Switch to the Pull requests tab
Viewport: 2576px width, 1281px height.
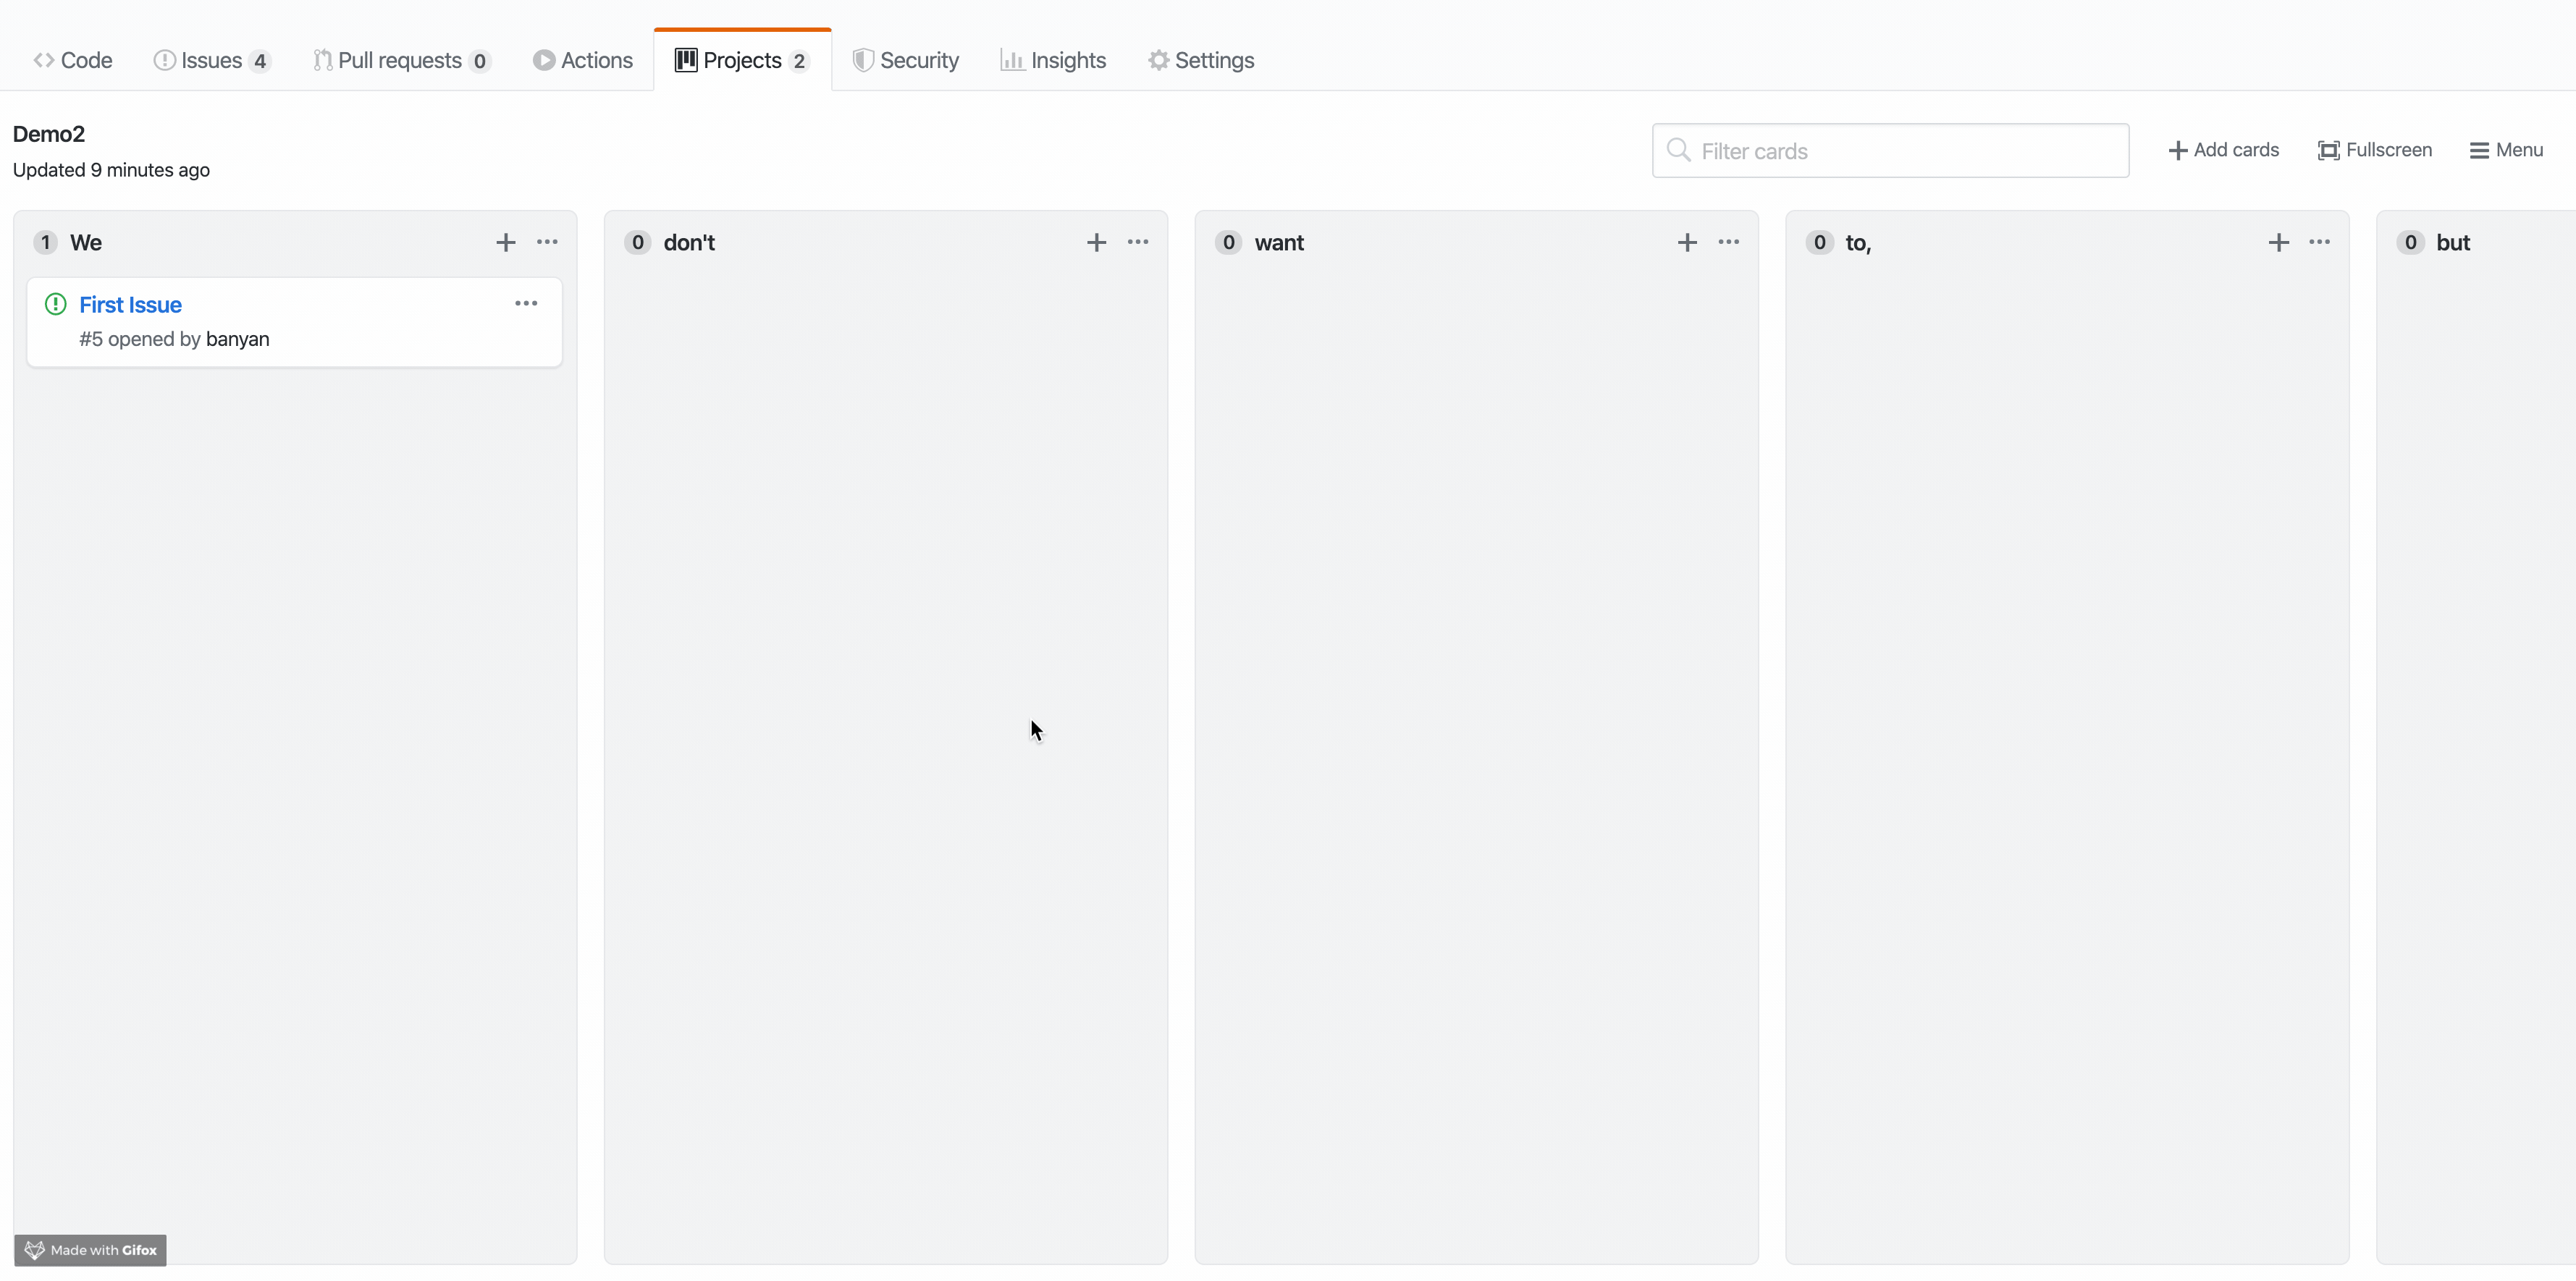point(400,60)
